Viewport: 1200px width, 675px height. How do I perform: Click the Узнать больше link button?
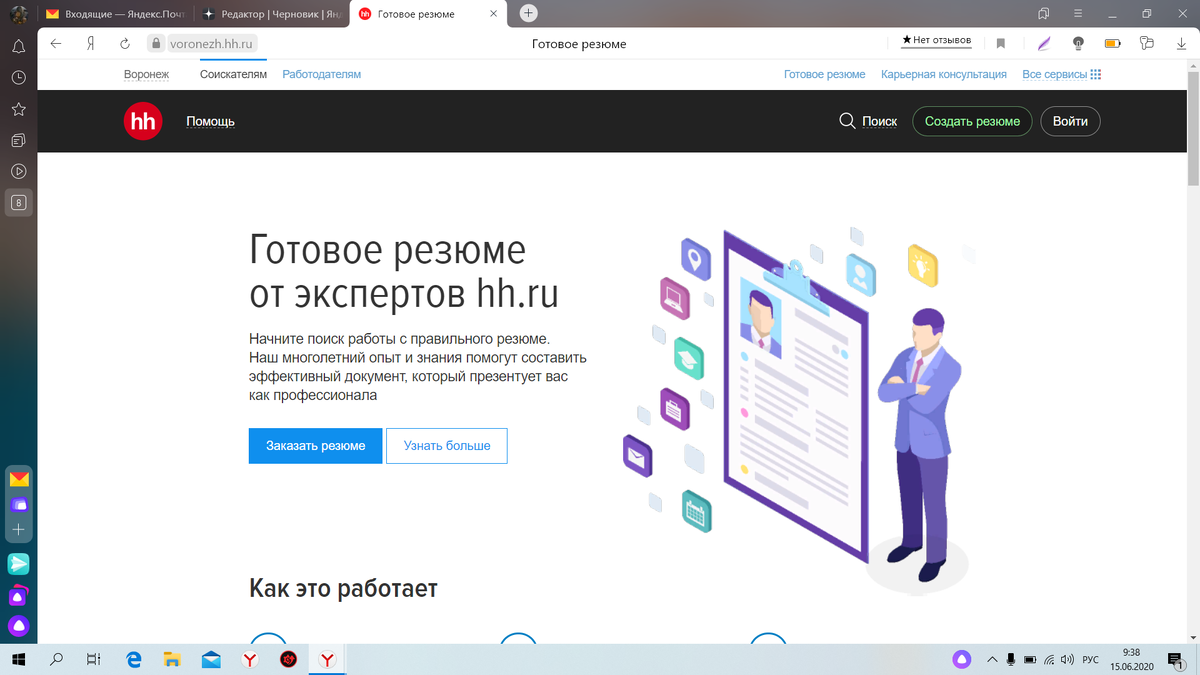point(446,446)
